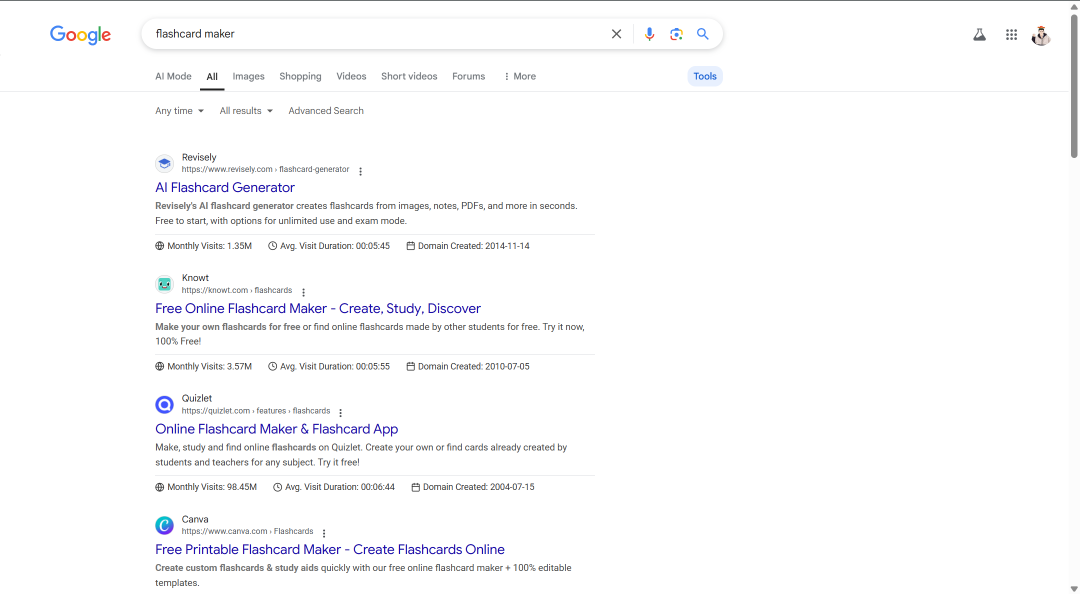Click the blue magnifier search icon
This screenshot has height=594, width=1080.
pos(703,34)
